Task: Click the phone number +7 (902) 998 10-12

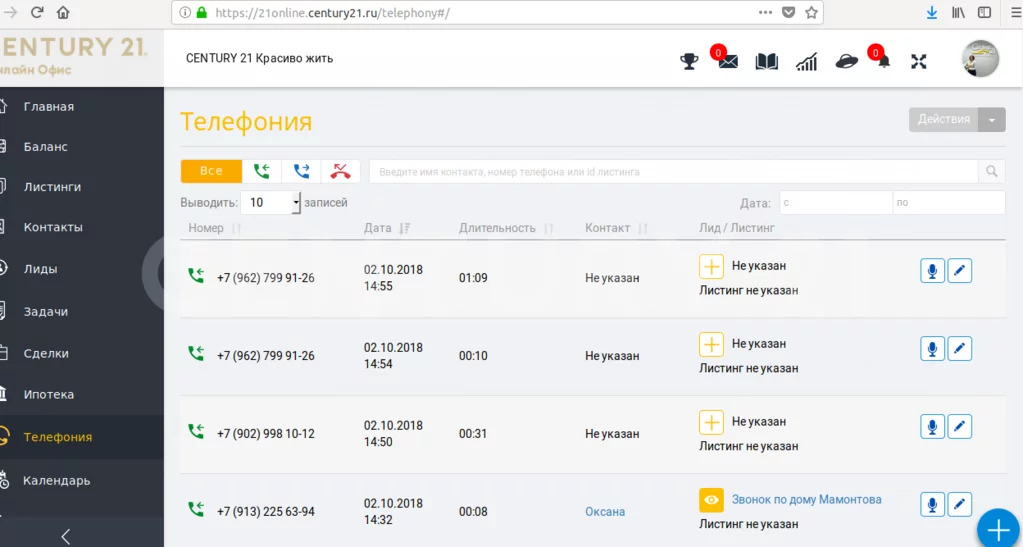Action: pos(266,433)
